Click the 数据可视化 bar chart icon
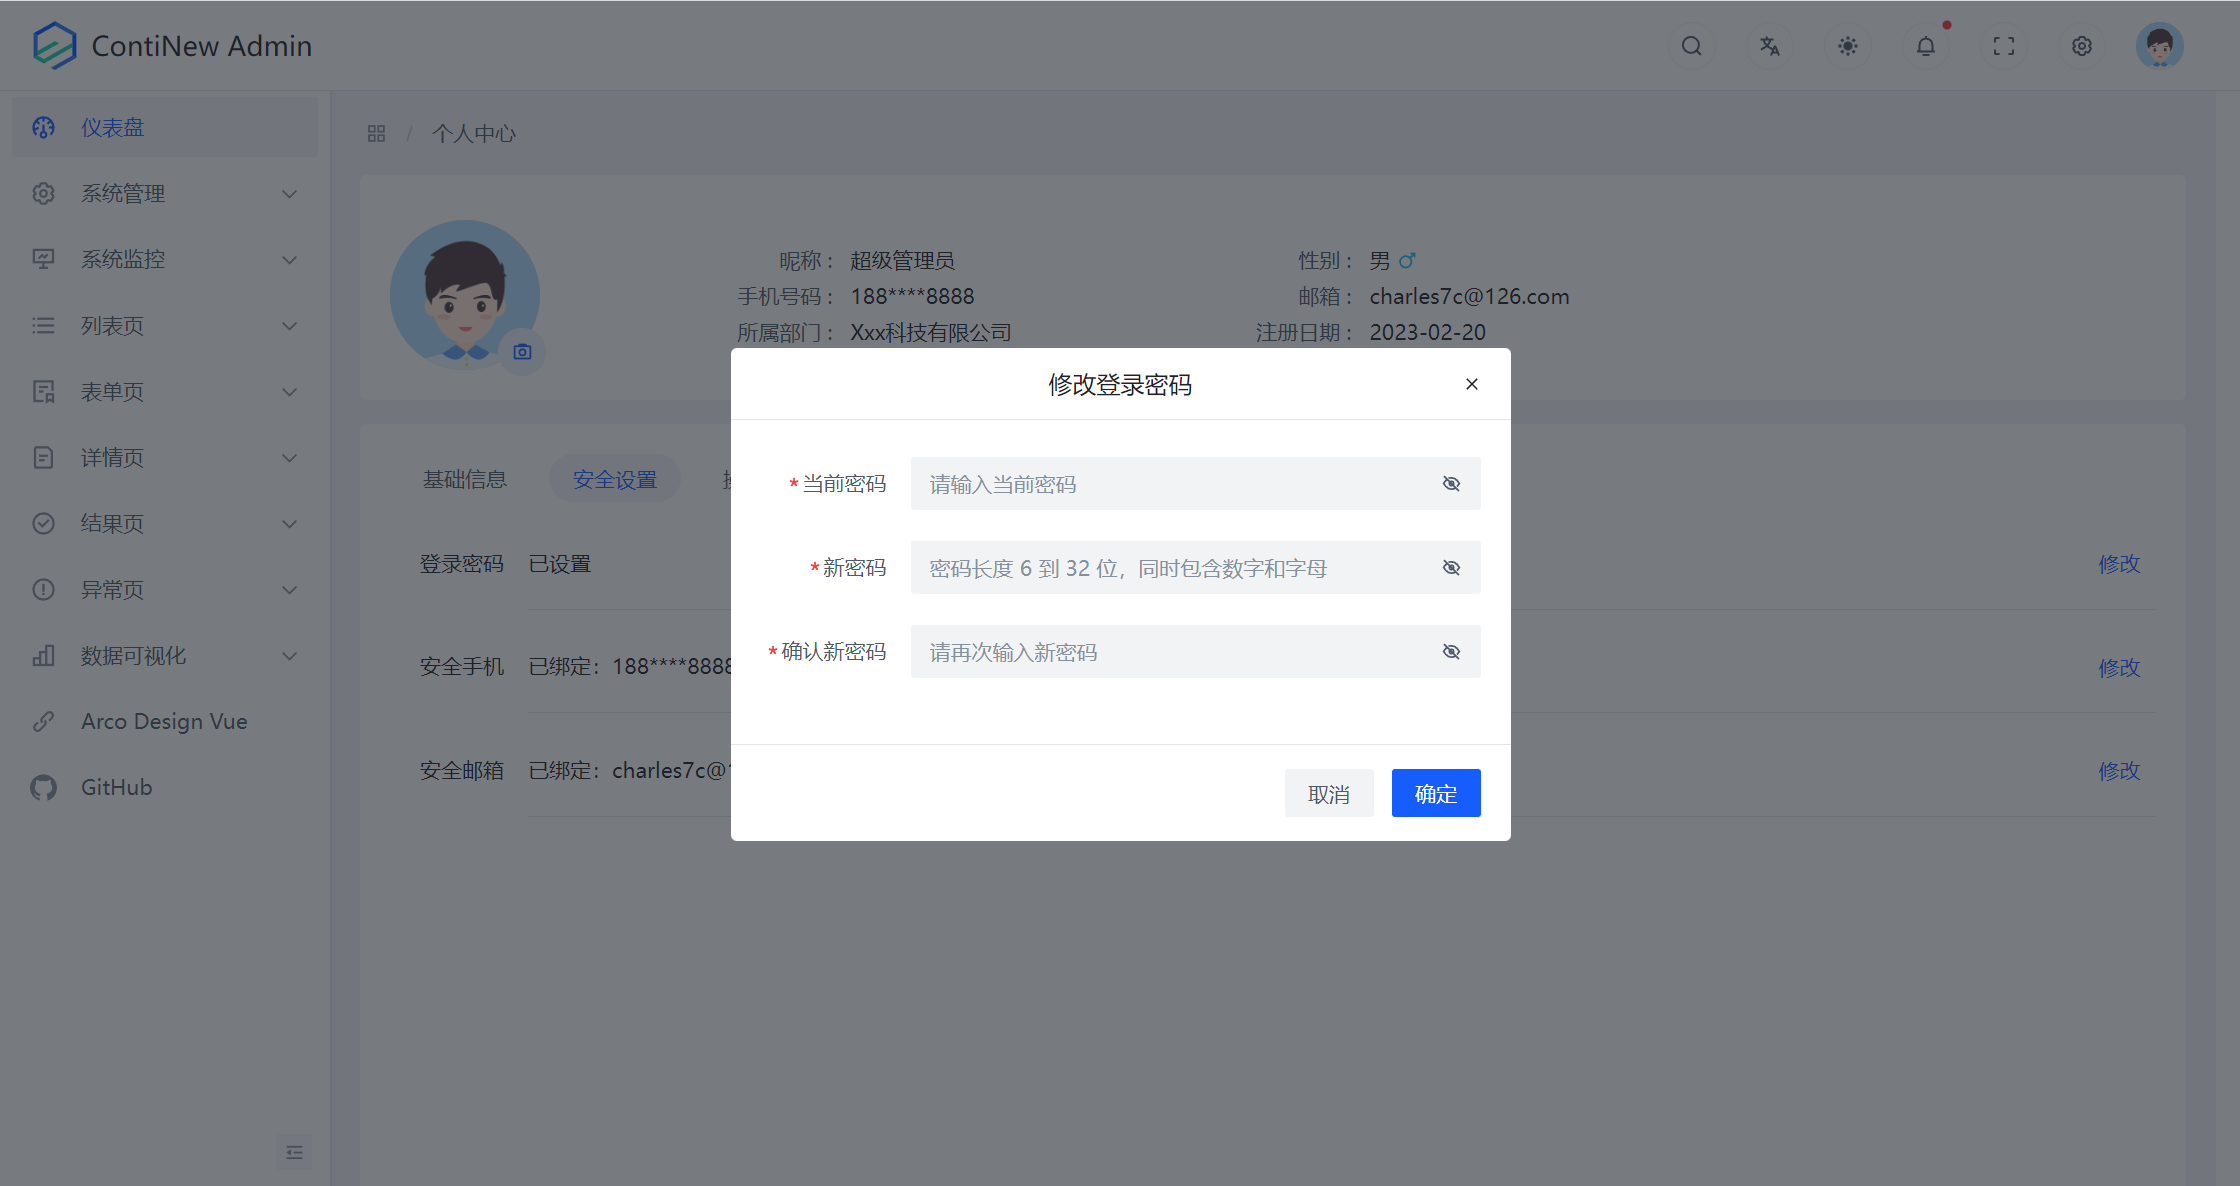This screenshot has width=2240, height=1186. [x=43, y=655]
